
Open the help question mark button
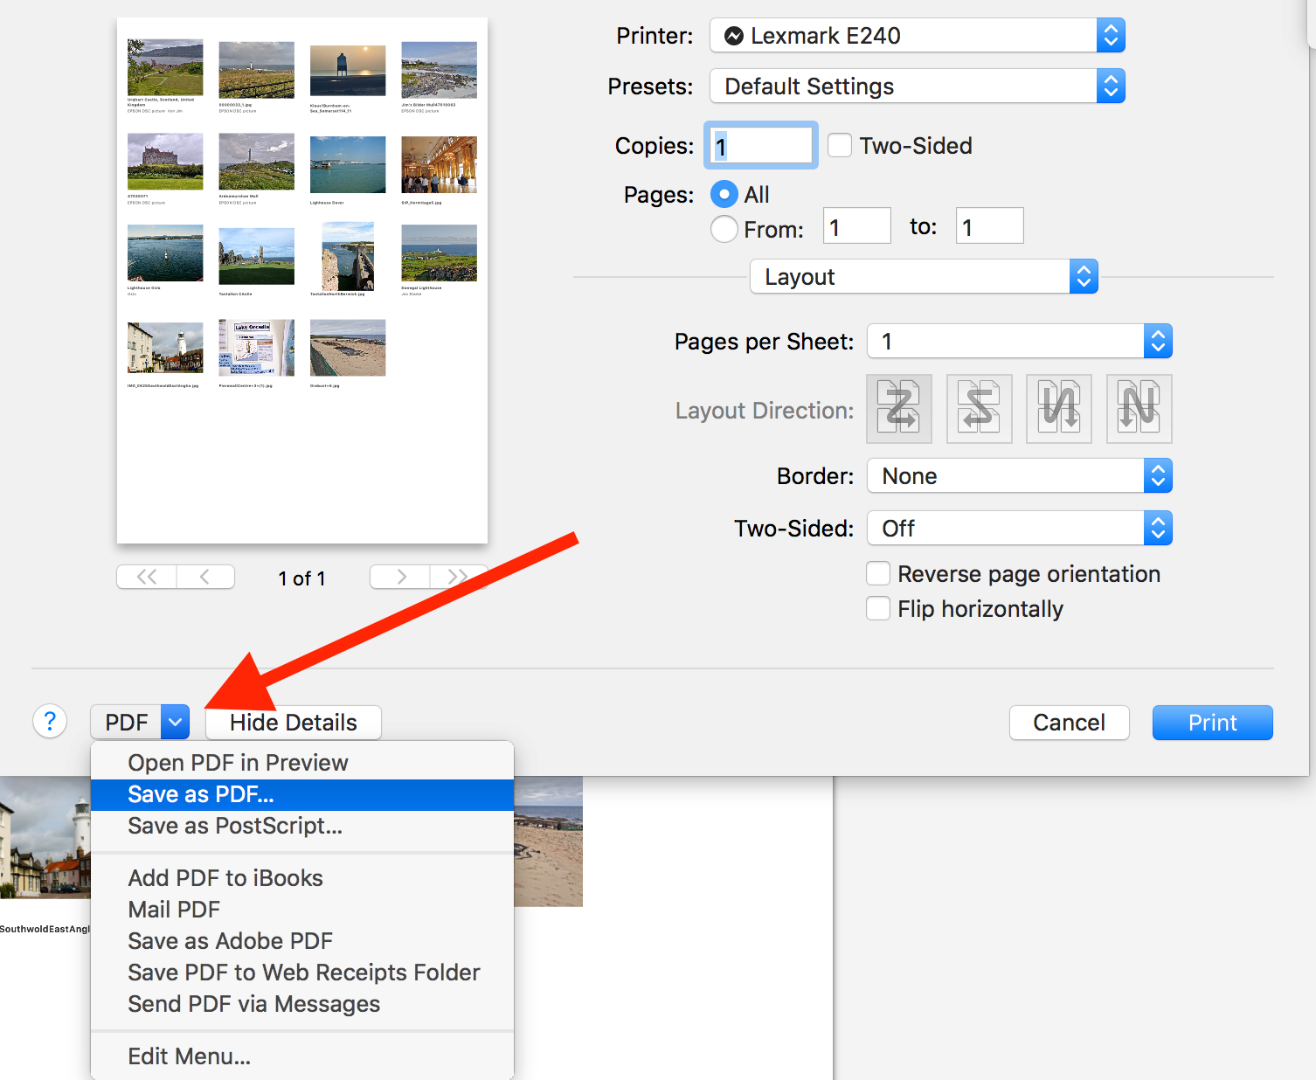tap(50, 721)
